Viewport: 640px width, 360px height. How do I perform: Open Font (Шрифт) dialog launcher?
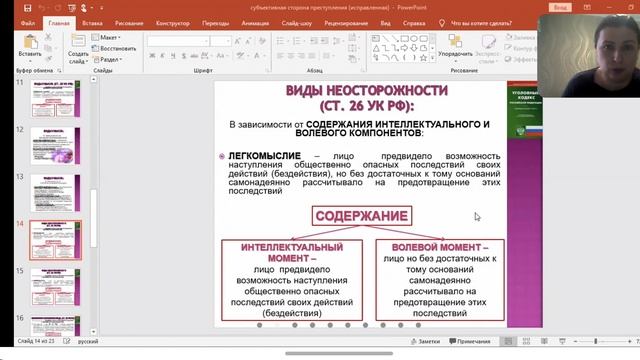tap(268, 71)
